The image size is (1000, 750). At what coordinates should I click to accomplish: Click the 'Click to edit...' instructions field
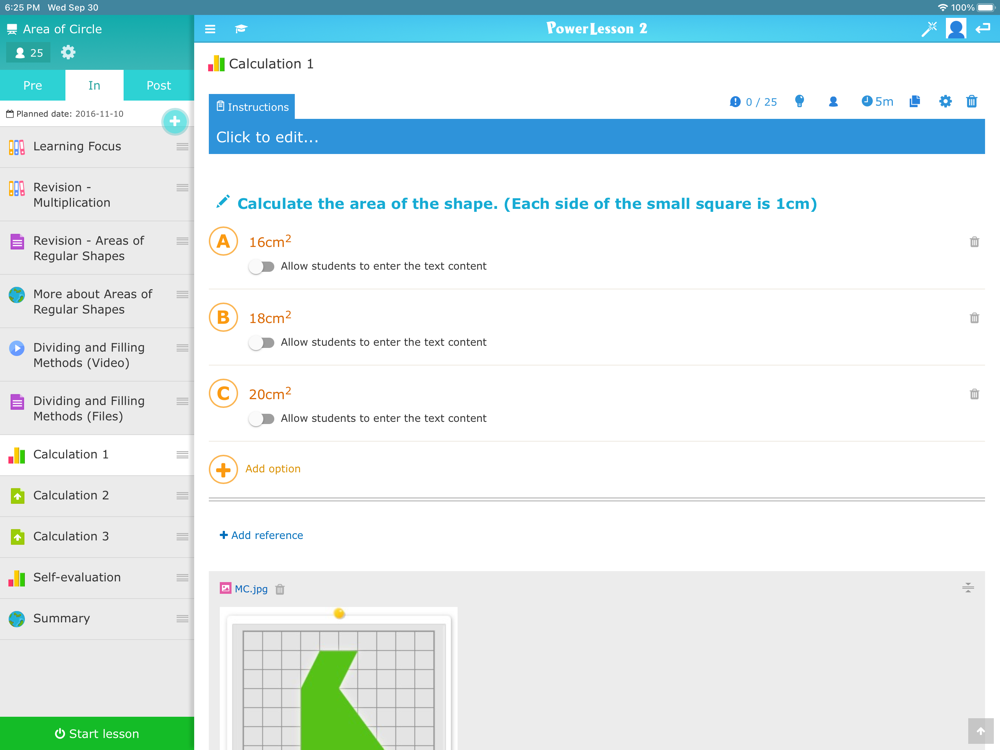point(596,136)
